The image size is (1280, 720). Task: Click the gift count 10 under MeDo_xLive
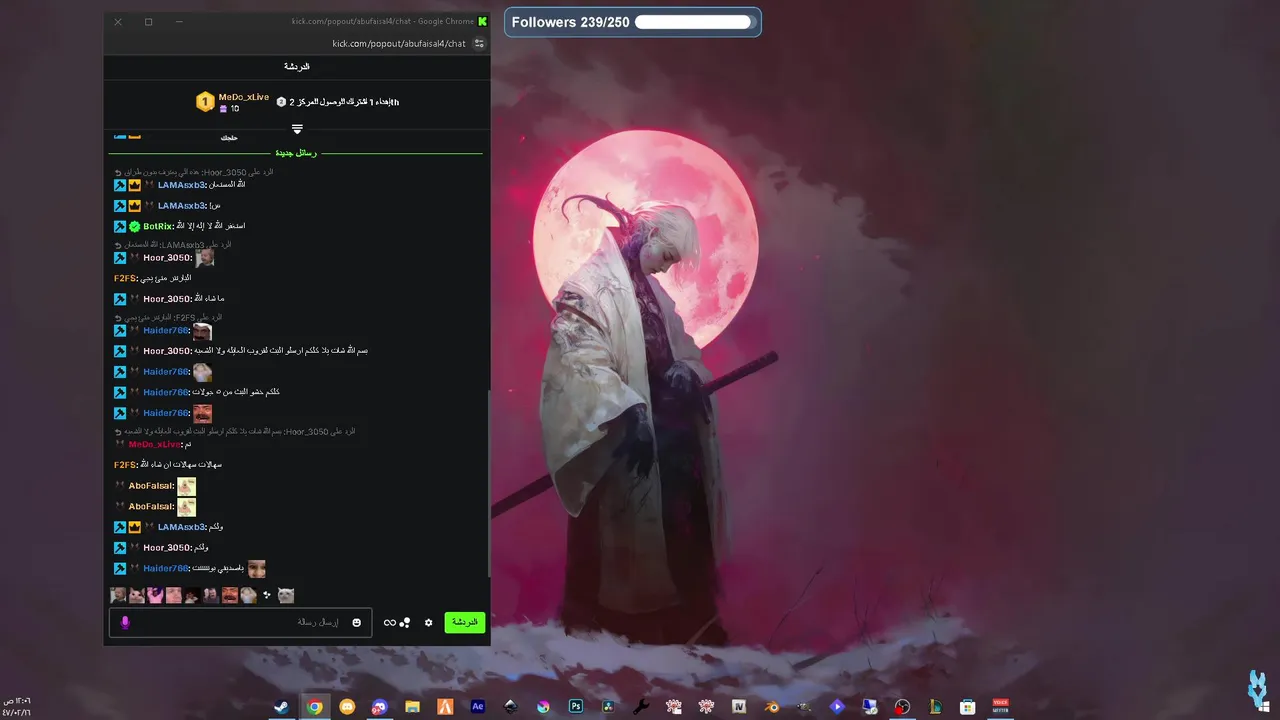click(234, 108)
